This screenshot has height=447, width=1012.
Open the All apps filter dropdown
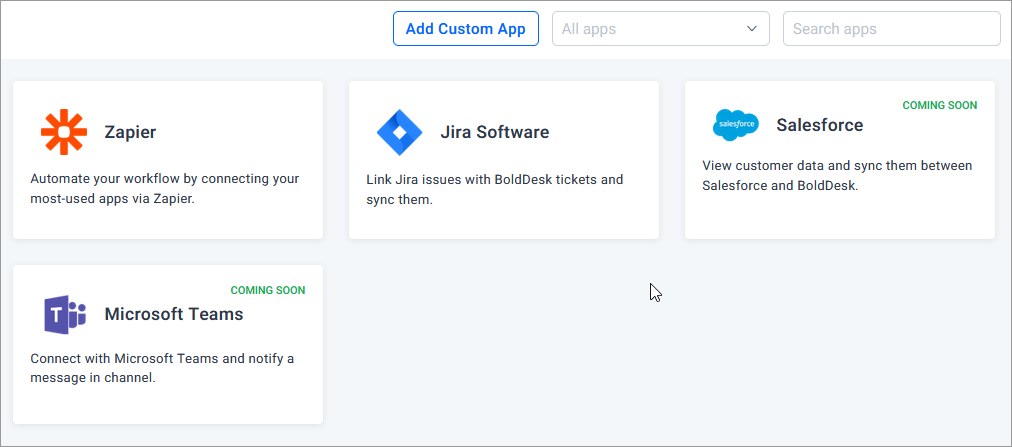(x=661, y=28)
